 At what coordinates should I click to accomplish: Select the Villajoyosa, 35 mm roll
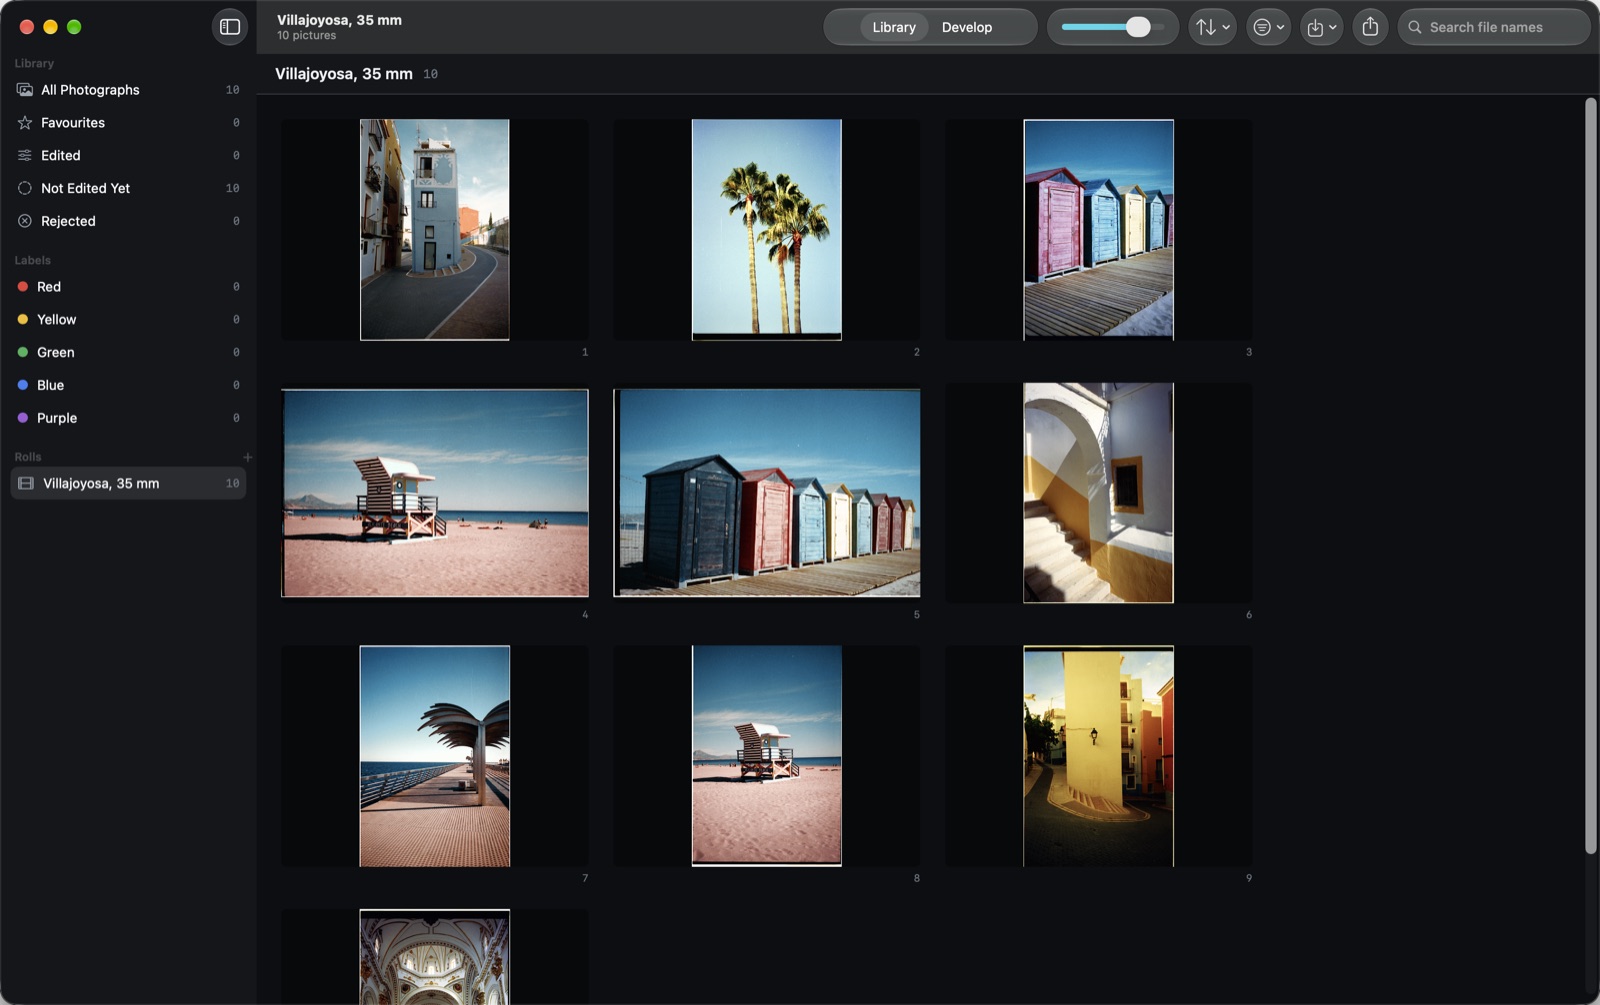[128, 484]
